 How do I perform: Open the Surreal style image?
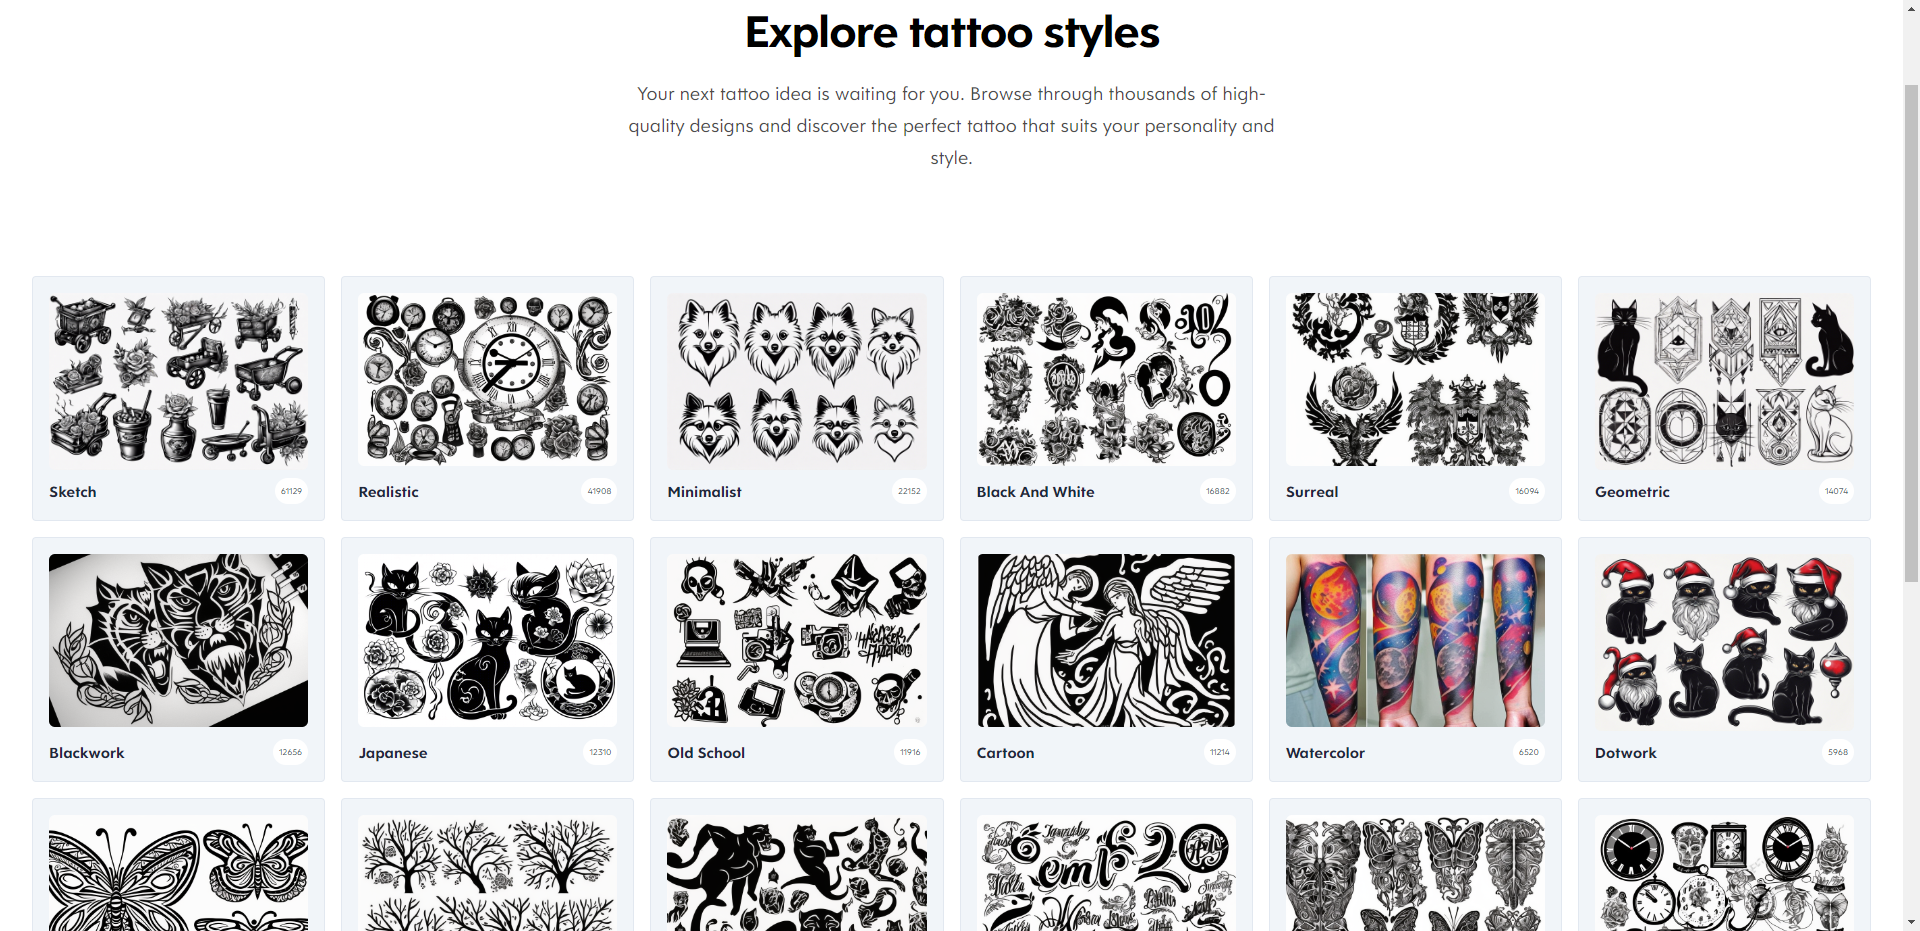pos(1415,379)
